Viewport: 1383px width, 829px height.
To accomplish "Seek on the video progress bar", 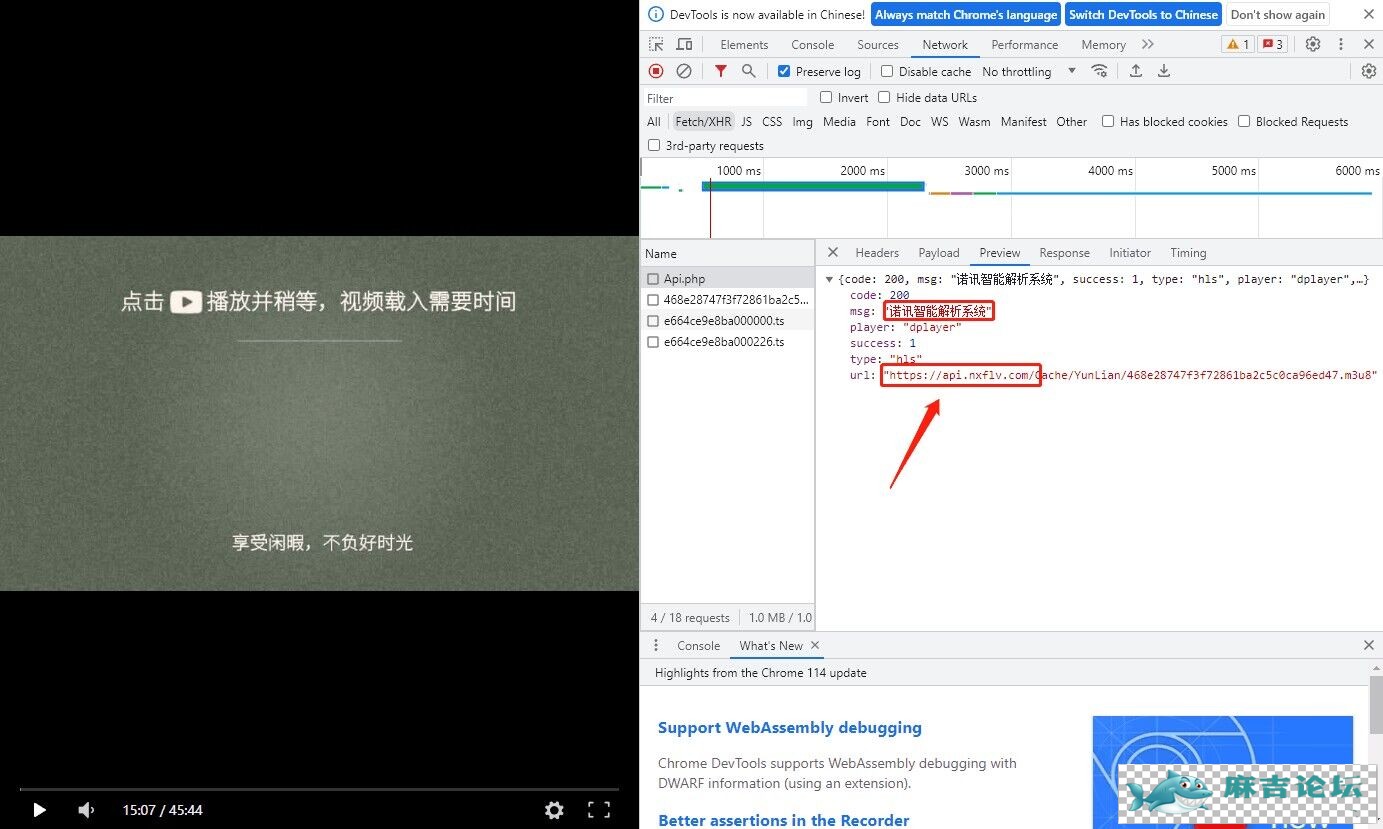I will coord(319,789).
